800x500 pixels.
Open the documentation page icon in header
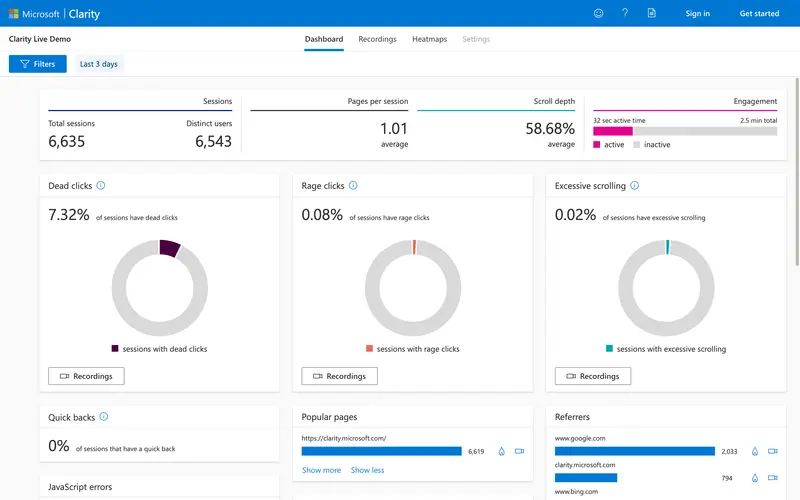coord(652,13)
